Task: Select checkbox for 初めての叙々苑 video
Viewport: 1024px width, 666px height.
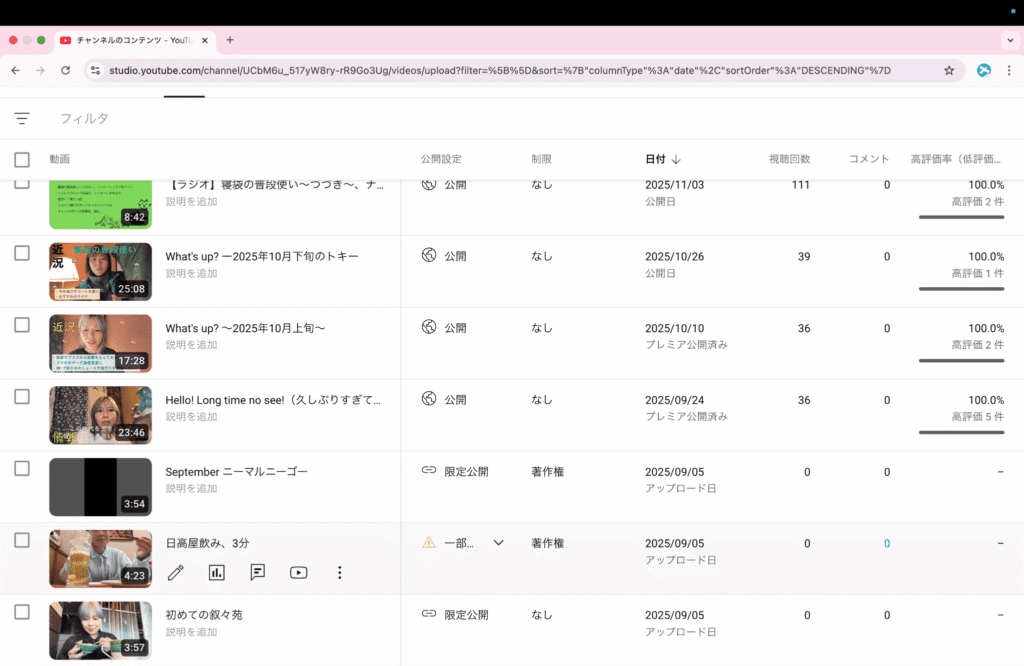Action: pos(22,612)
